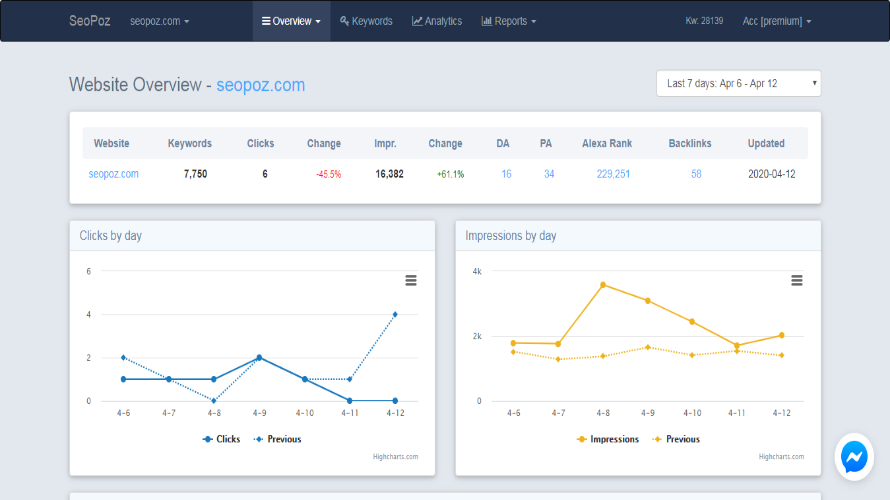Image resolution: width=890 pixels, height=500 pixels.
Task: Click Highcharts.com credit under Clicks chart
Action: pos(396,456)
